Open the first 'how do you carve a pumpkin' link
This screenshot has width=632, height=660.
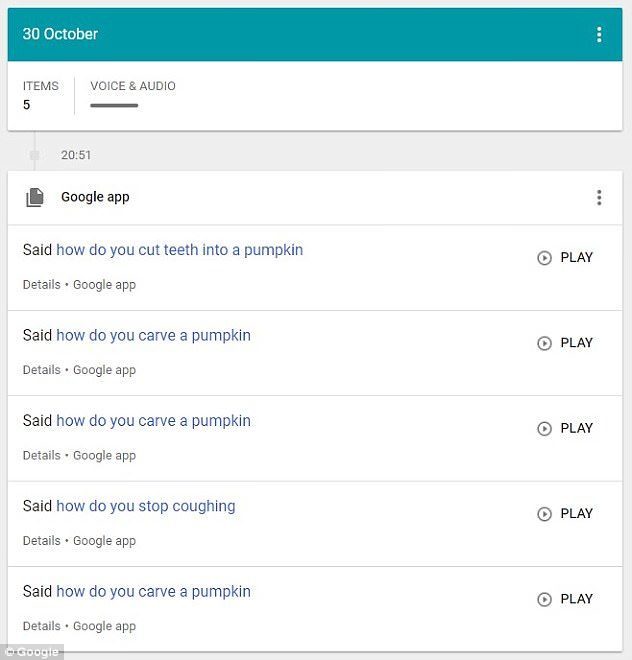tap(153, 335)
